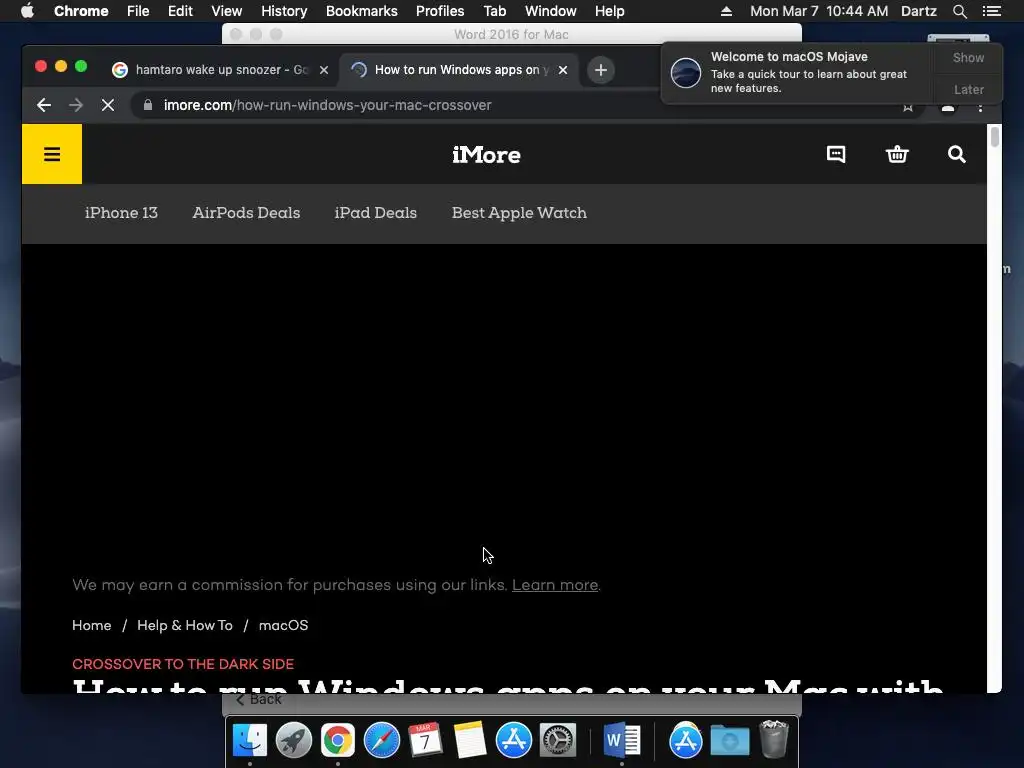This screenshot has width=1024, height=768.
Task: Open the File menu
Action: point(138,11)
